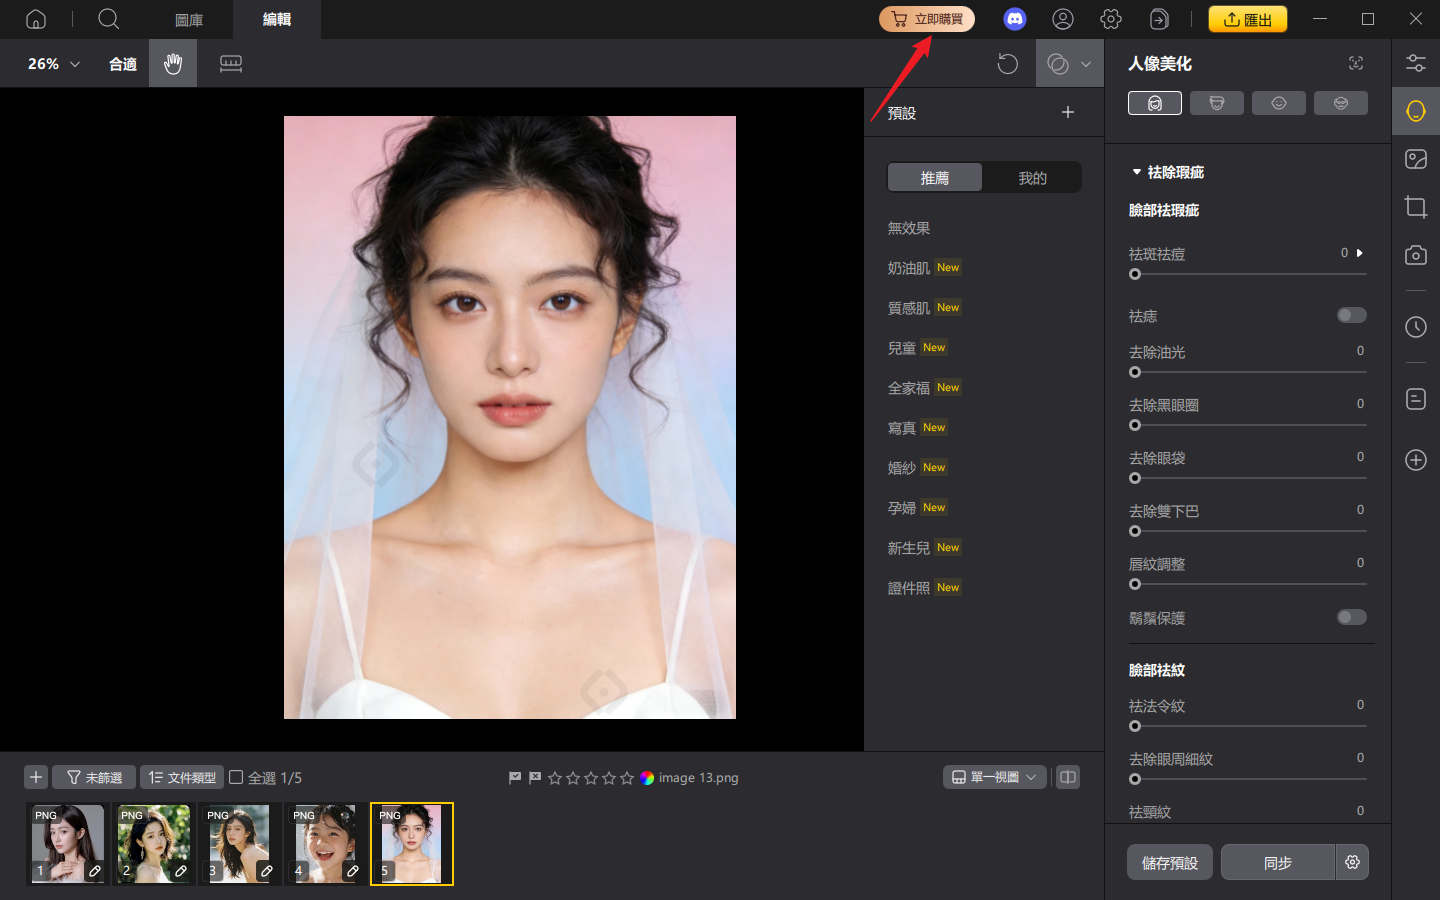Click the undo rotate arrow icon
1440x900 pixels.
(x=1007, y=64)
